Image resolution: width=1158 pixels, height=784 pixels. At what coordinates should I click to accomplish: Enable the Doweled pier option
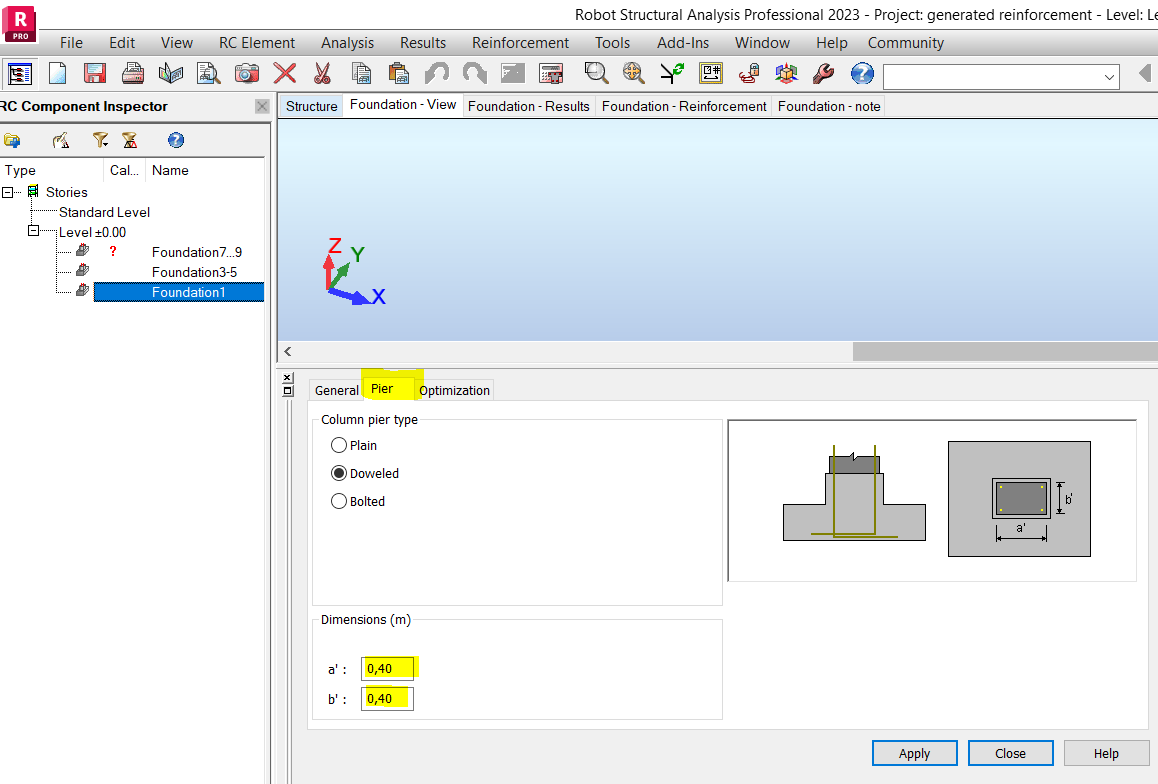[x=339, y=473]
